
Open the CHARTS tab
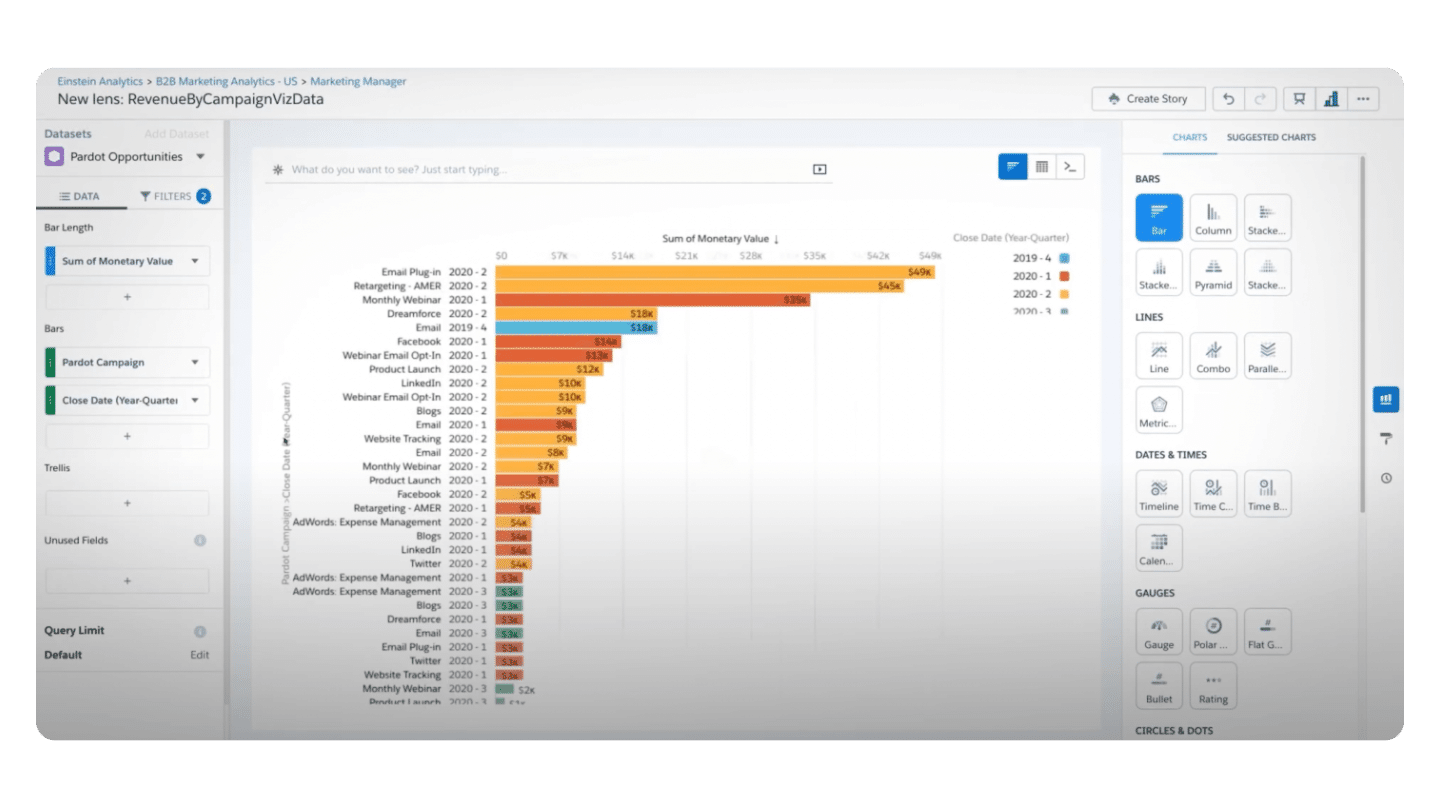click(1190, 138)
